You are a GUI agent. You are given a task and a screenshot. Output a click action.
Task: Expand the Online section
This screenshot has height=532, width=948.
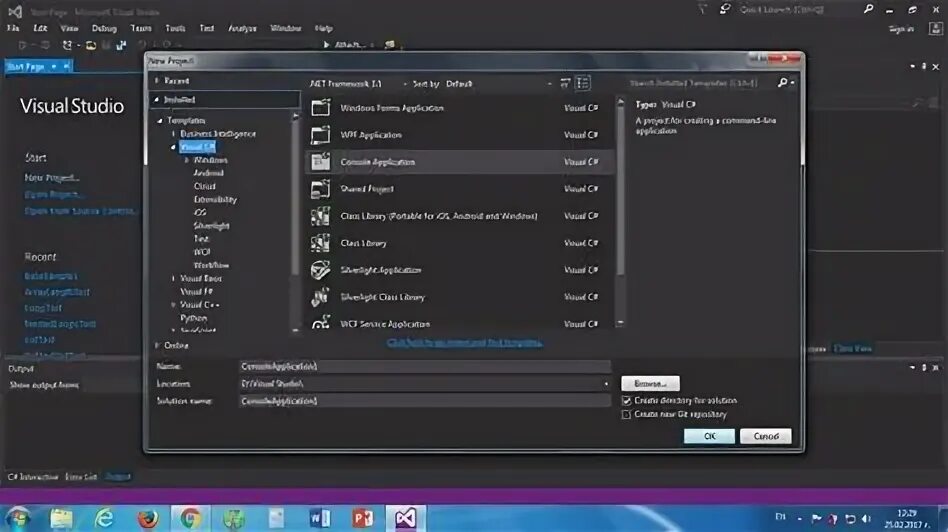(x=157, y=346)
